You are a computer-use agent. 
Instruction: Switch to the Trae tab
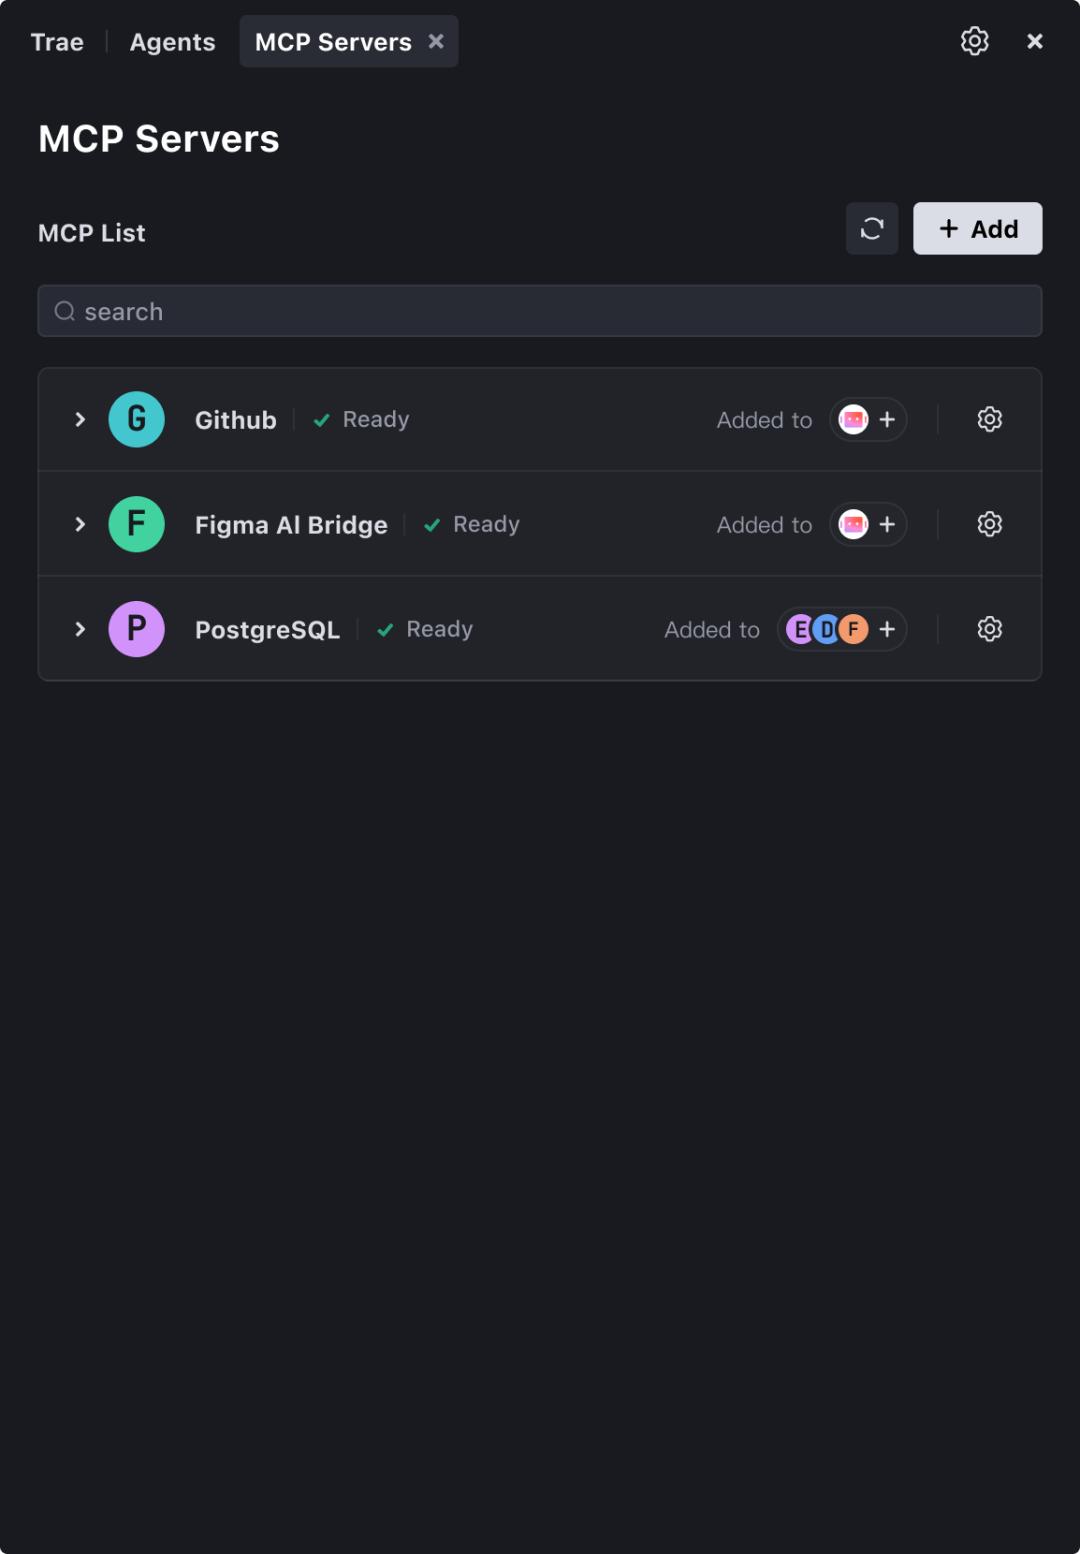coord(57,42)
